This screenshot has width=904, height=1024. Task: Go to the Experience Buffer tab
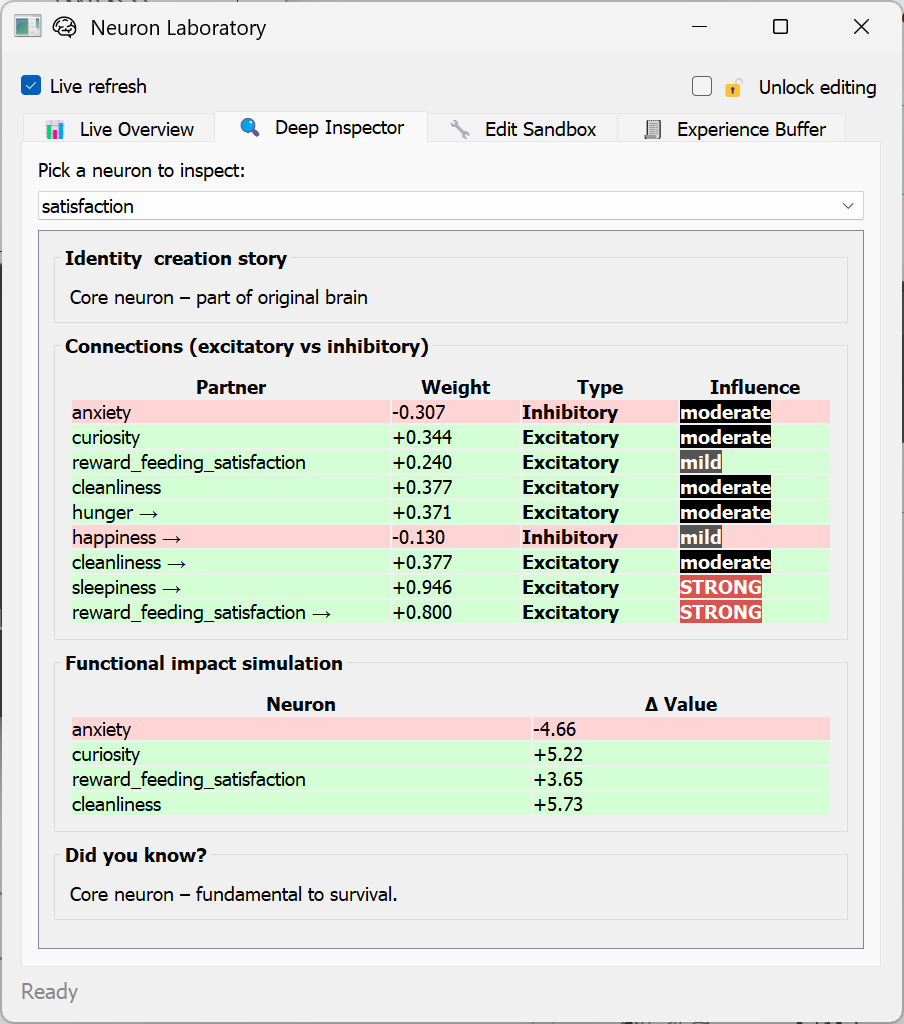[734, 129]
